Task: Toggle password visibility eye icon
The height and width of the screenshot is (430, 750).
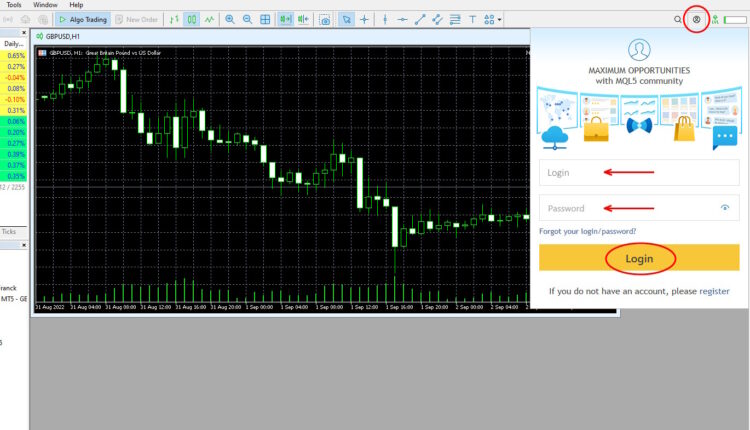Action: tap(725, 208)
